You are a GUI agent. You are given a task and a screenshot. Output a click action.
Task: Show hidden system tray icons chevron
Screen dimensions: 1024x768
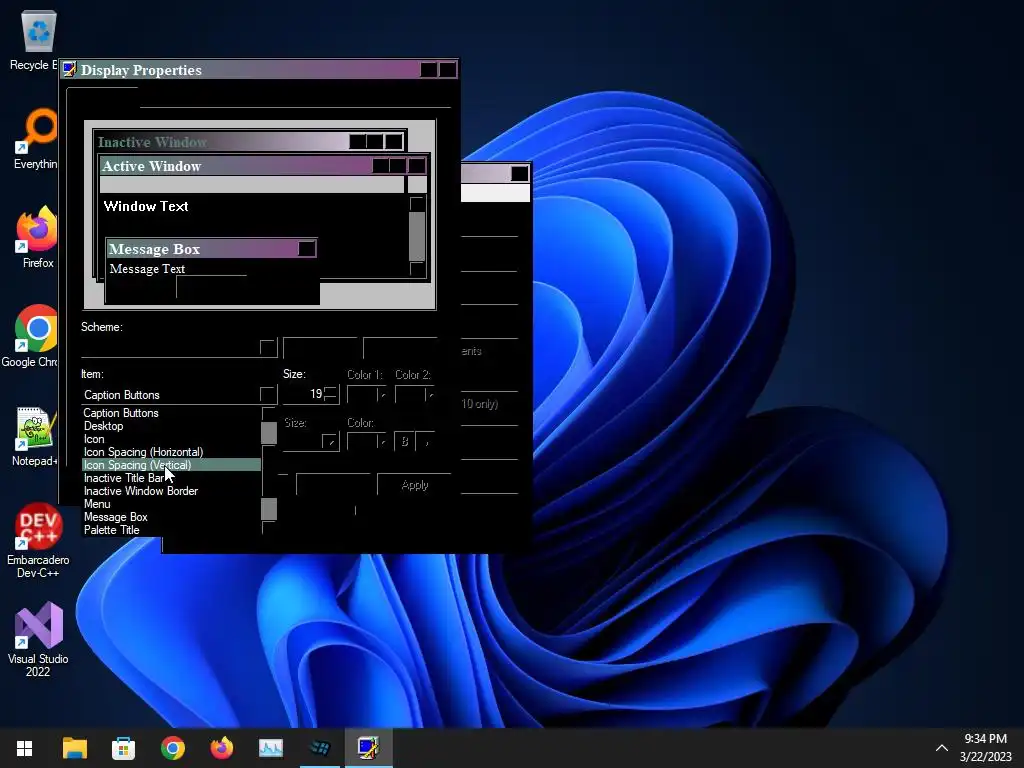point(942,748)
